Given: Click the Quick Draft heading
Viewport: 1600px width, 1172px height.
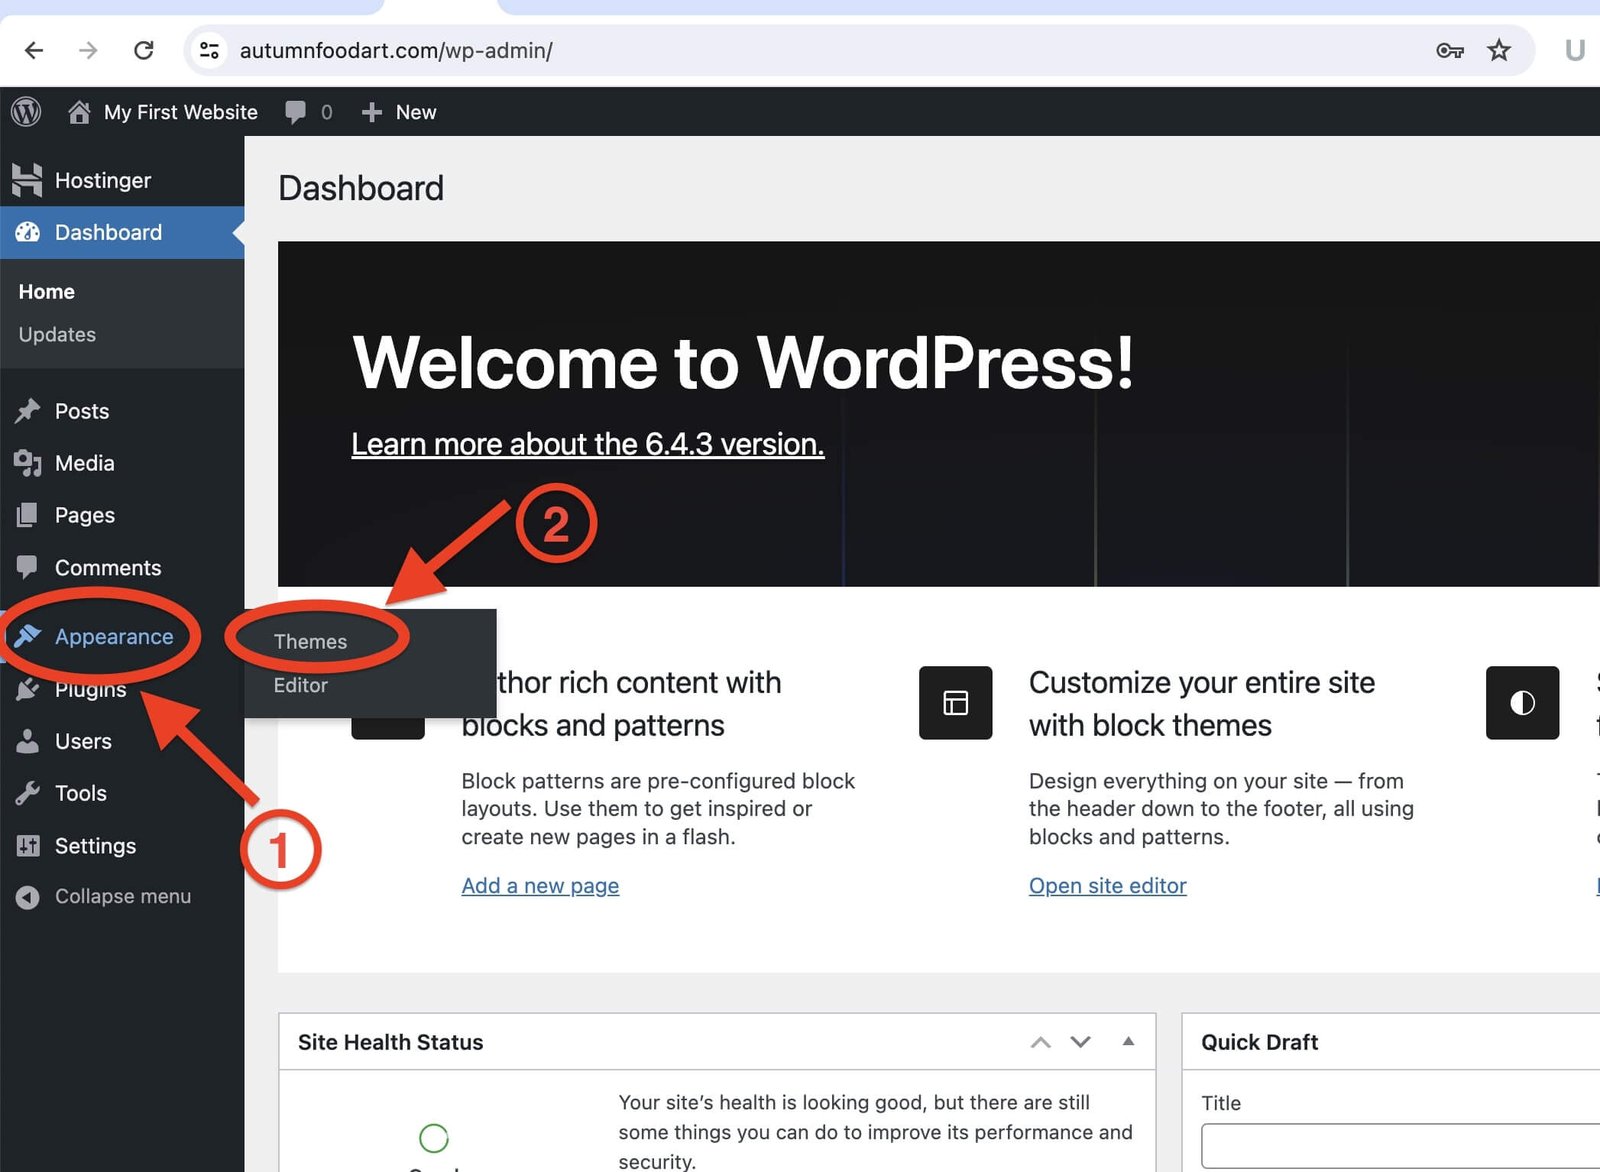Looking at the screenshot, I should click(1260, 1042).
